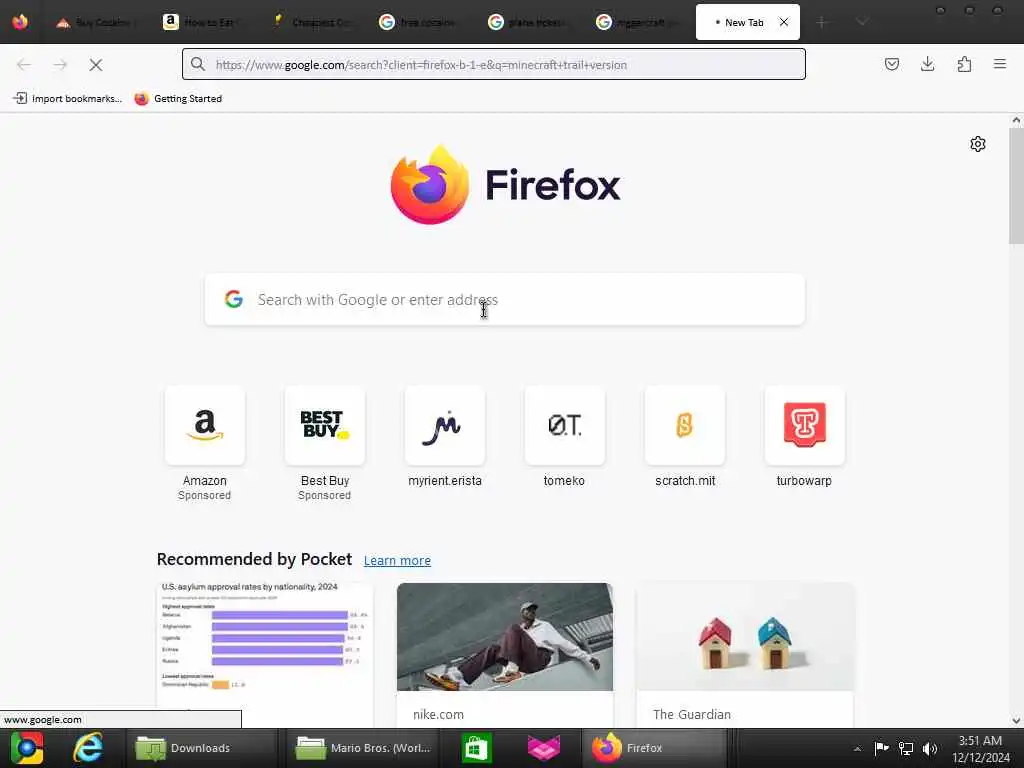This screenshot has height=768, width=1024.
Task: Open the Firefox hamburger application menu
Action: tap(1000, 64)
